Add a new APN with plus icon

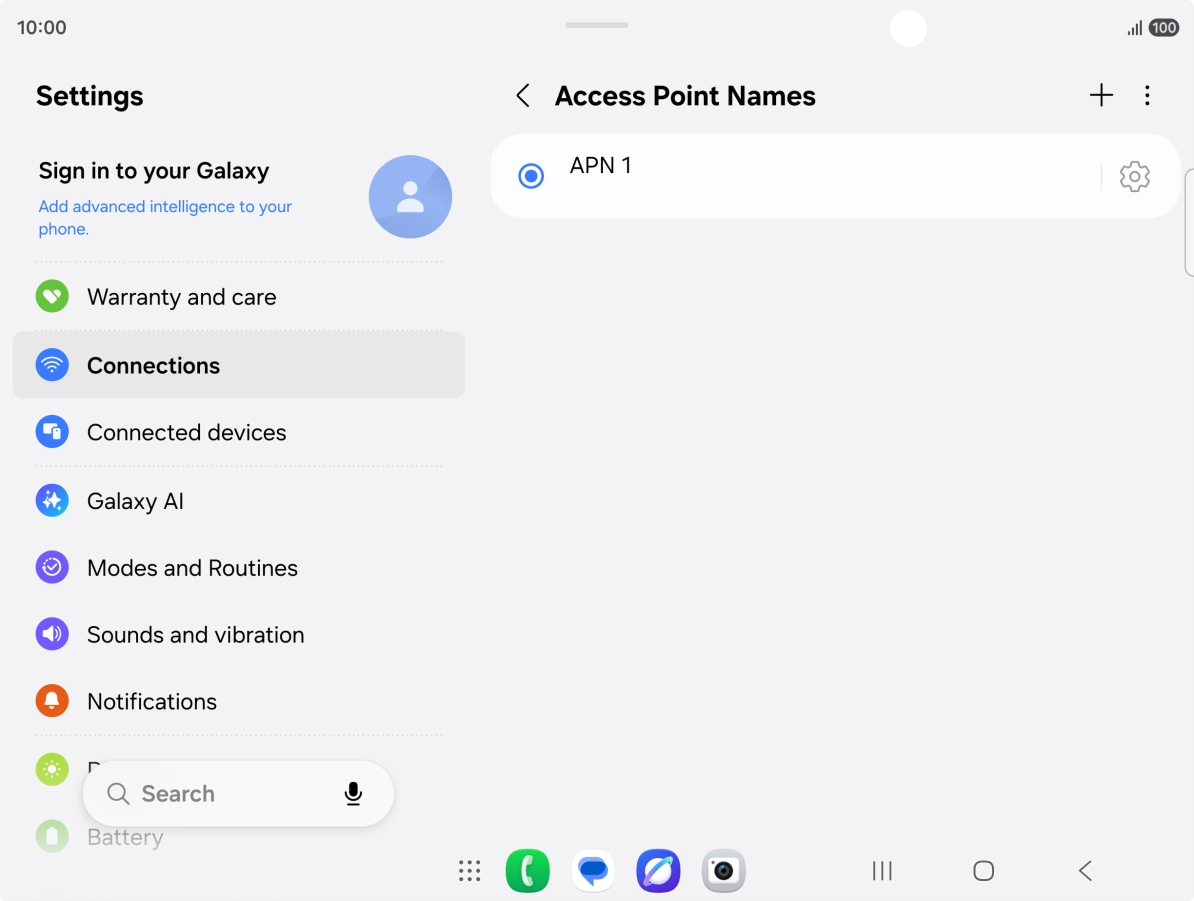(x=1101, y=95)
